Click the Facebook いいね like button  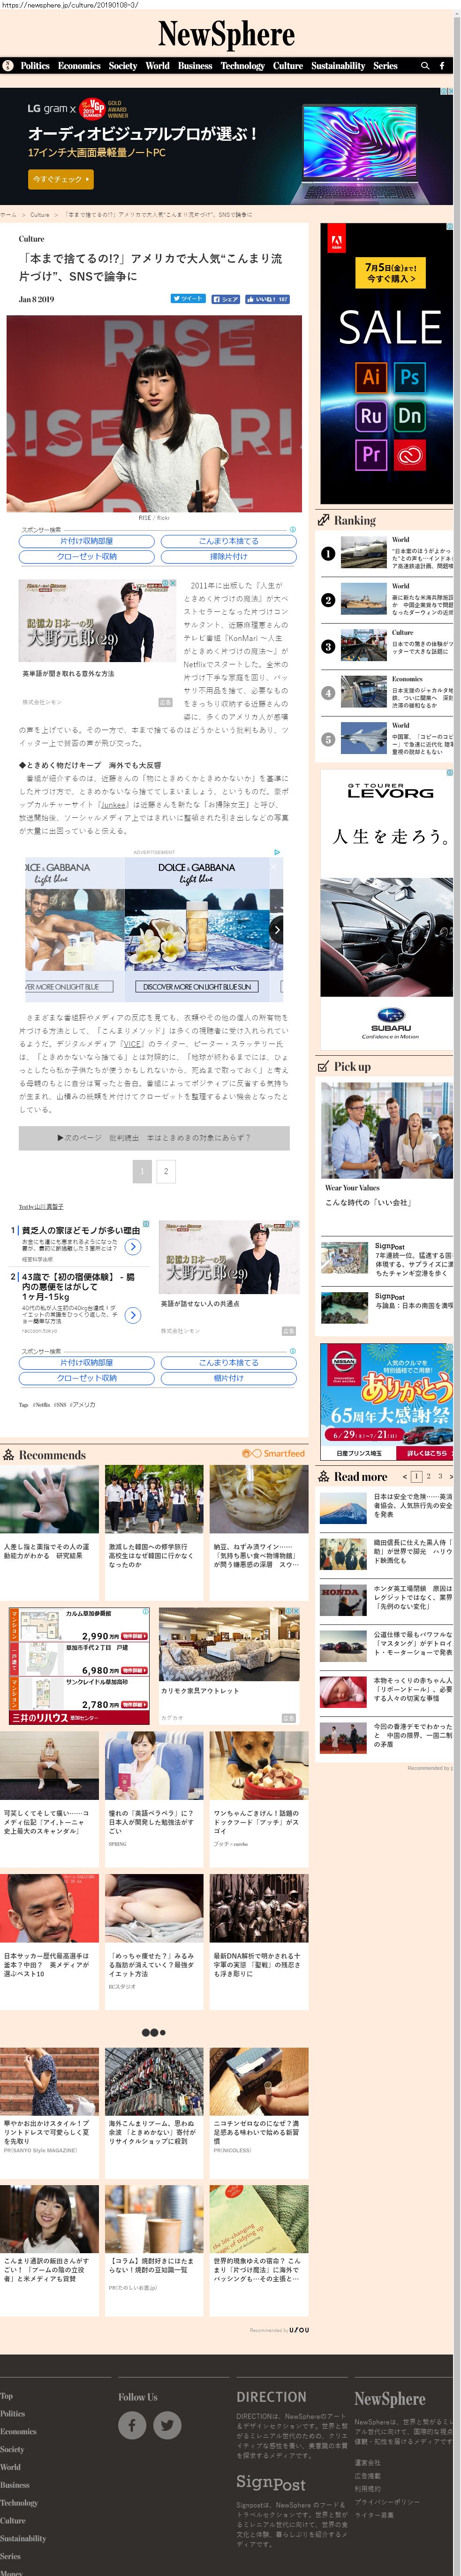click(267, 299)
